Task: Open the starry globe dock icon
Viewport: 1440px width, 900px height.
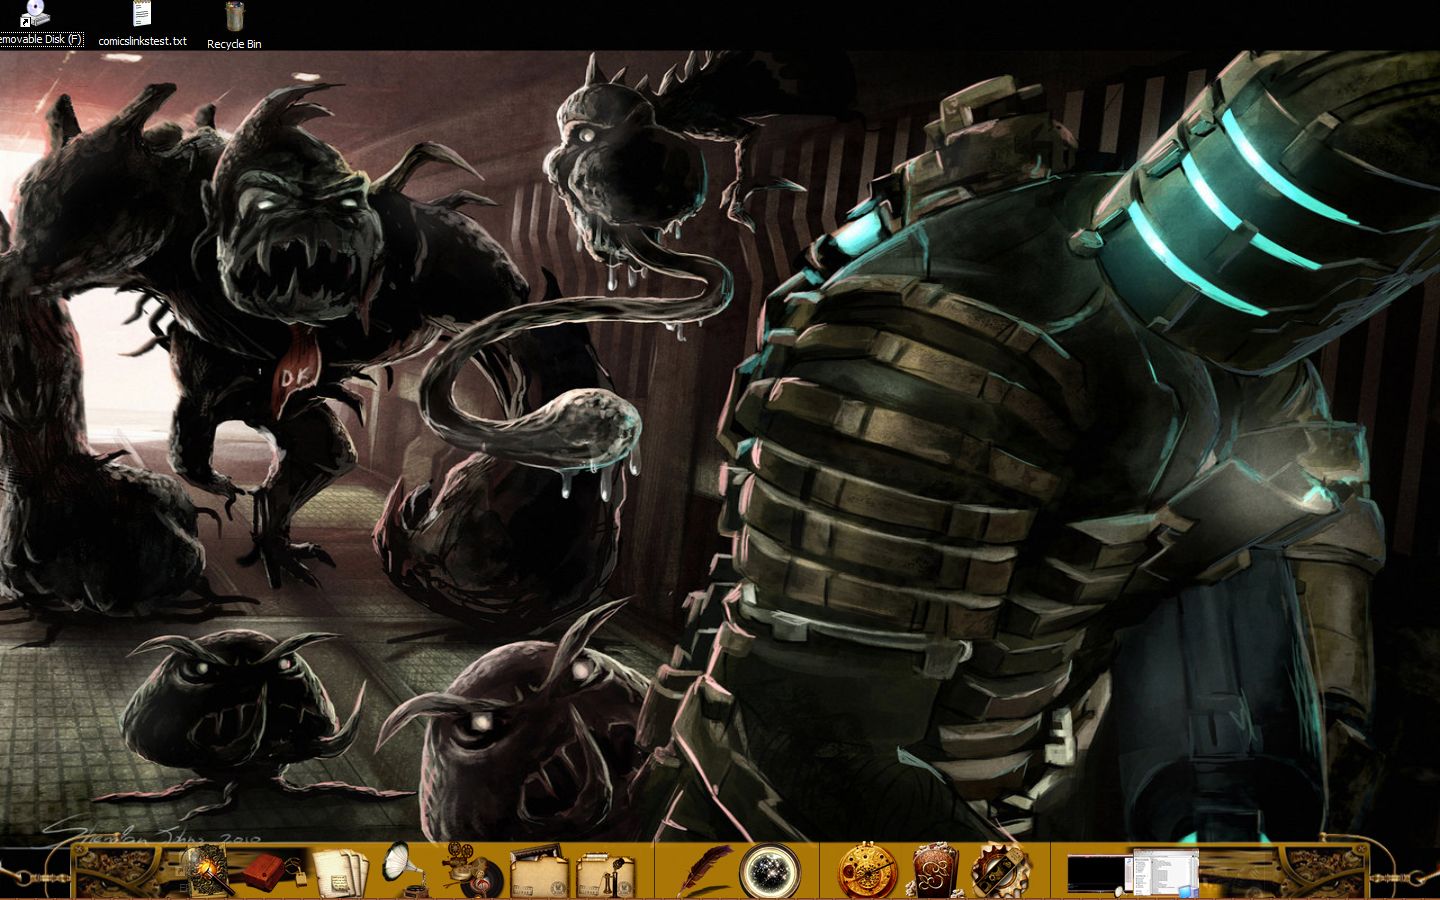Action: [x=770, y=871]
